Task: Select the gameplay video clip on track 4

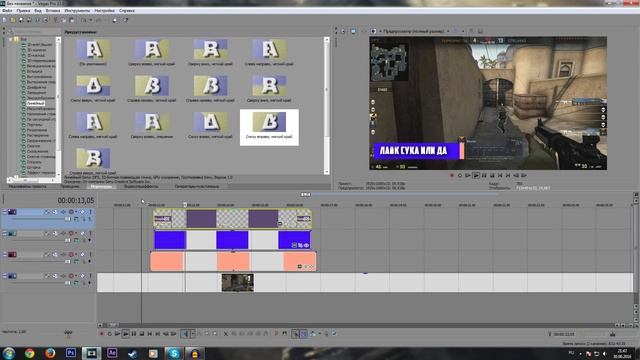Action: (x=238, y=283)
